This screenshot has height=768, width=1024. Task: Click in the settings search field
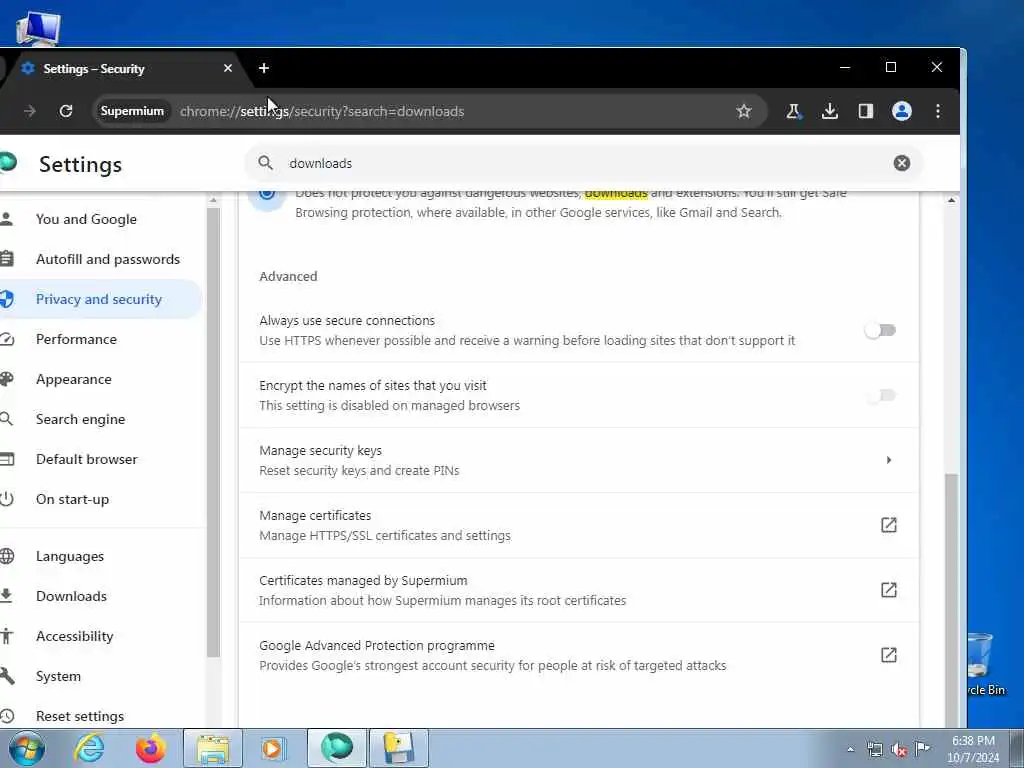pyautogui.click(x=583, y=163)
